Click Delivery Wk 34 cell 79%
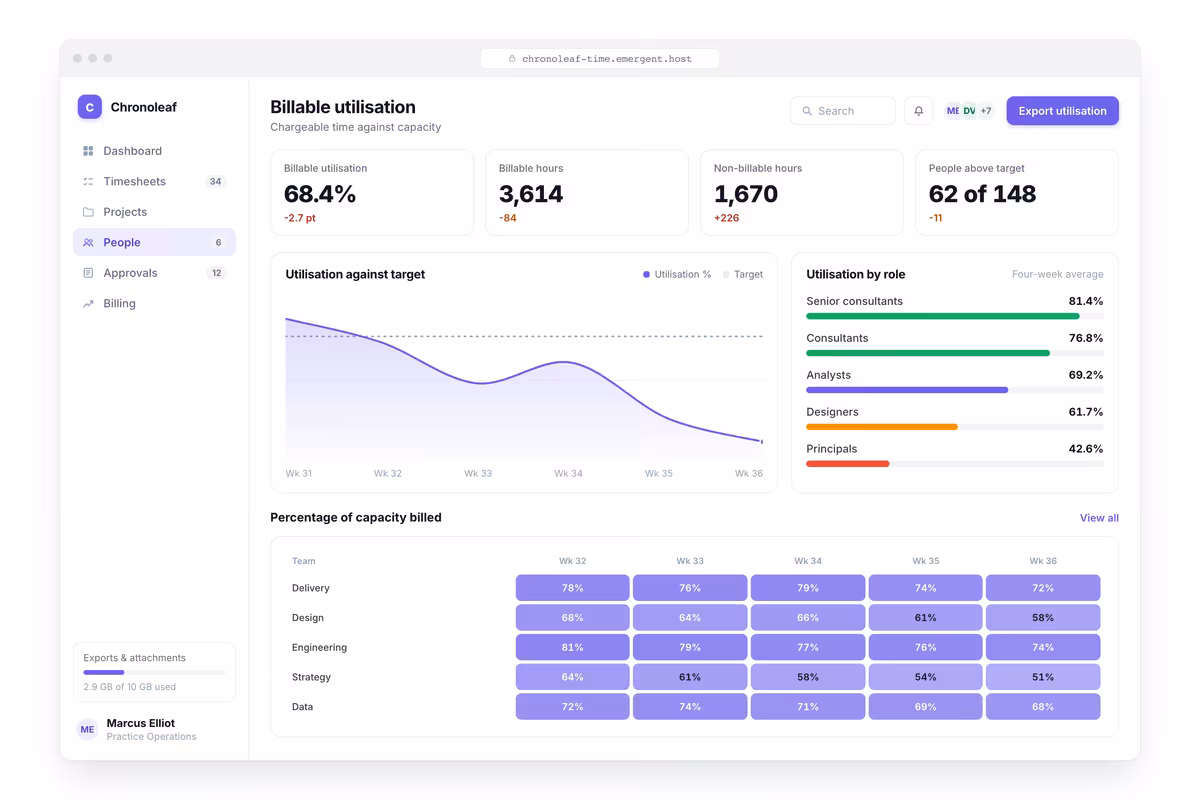Image resolution: width=1200 pixels, height=800 pixels. pyautogui.click(x=808, y=588)
